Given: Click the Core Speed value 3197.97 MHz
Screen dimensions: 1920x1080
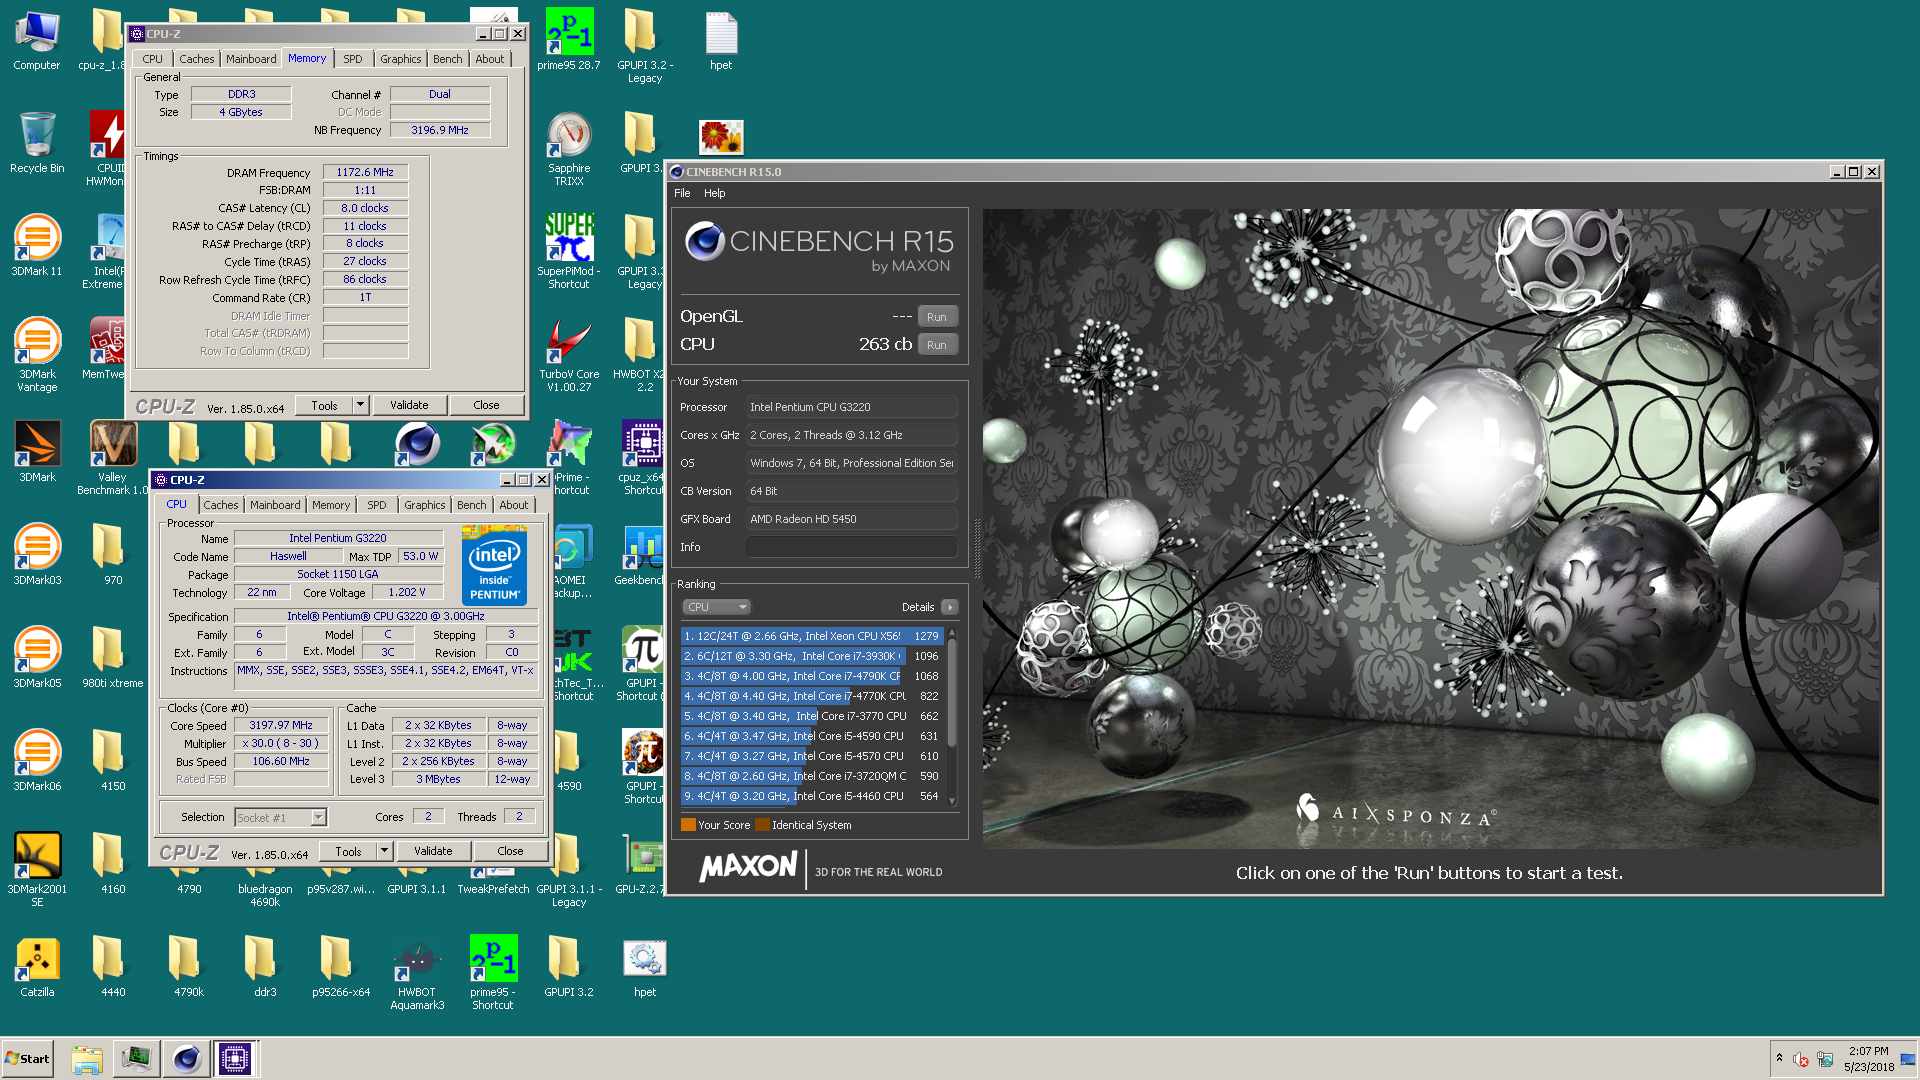Looking at the screenshot, I should (281, 725).
